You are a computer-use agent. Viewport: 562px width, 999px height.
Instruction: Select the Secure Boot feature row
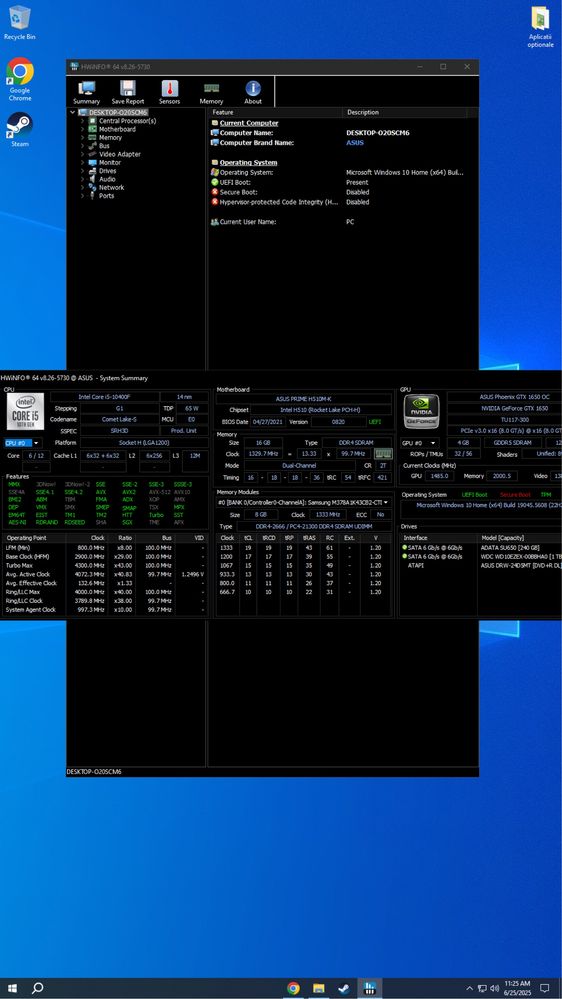343,192
